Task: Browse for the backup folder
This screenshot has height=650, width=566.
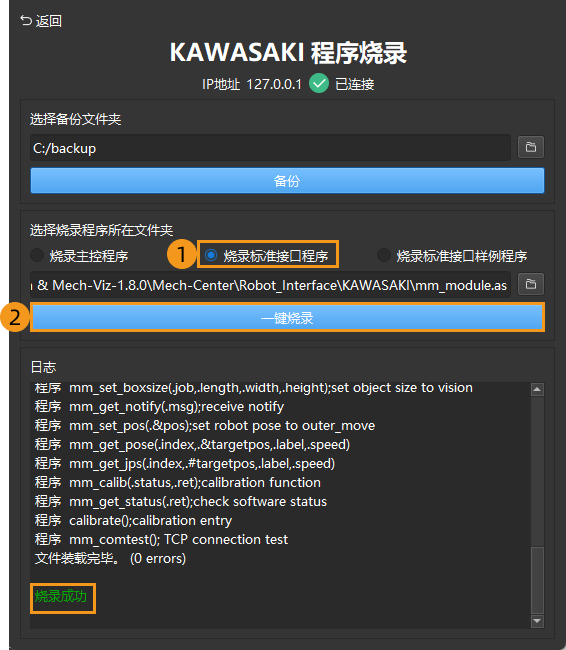Action: pyautogui.click(x=531, y=147)
